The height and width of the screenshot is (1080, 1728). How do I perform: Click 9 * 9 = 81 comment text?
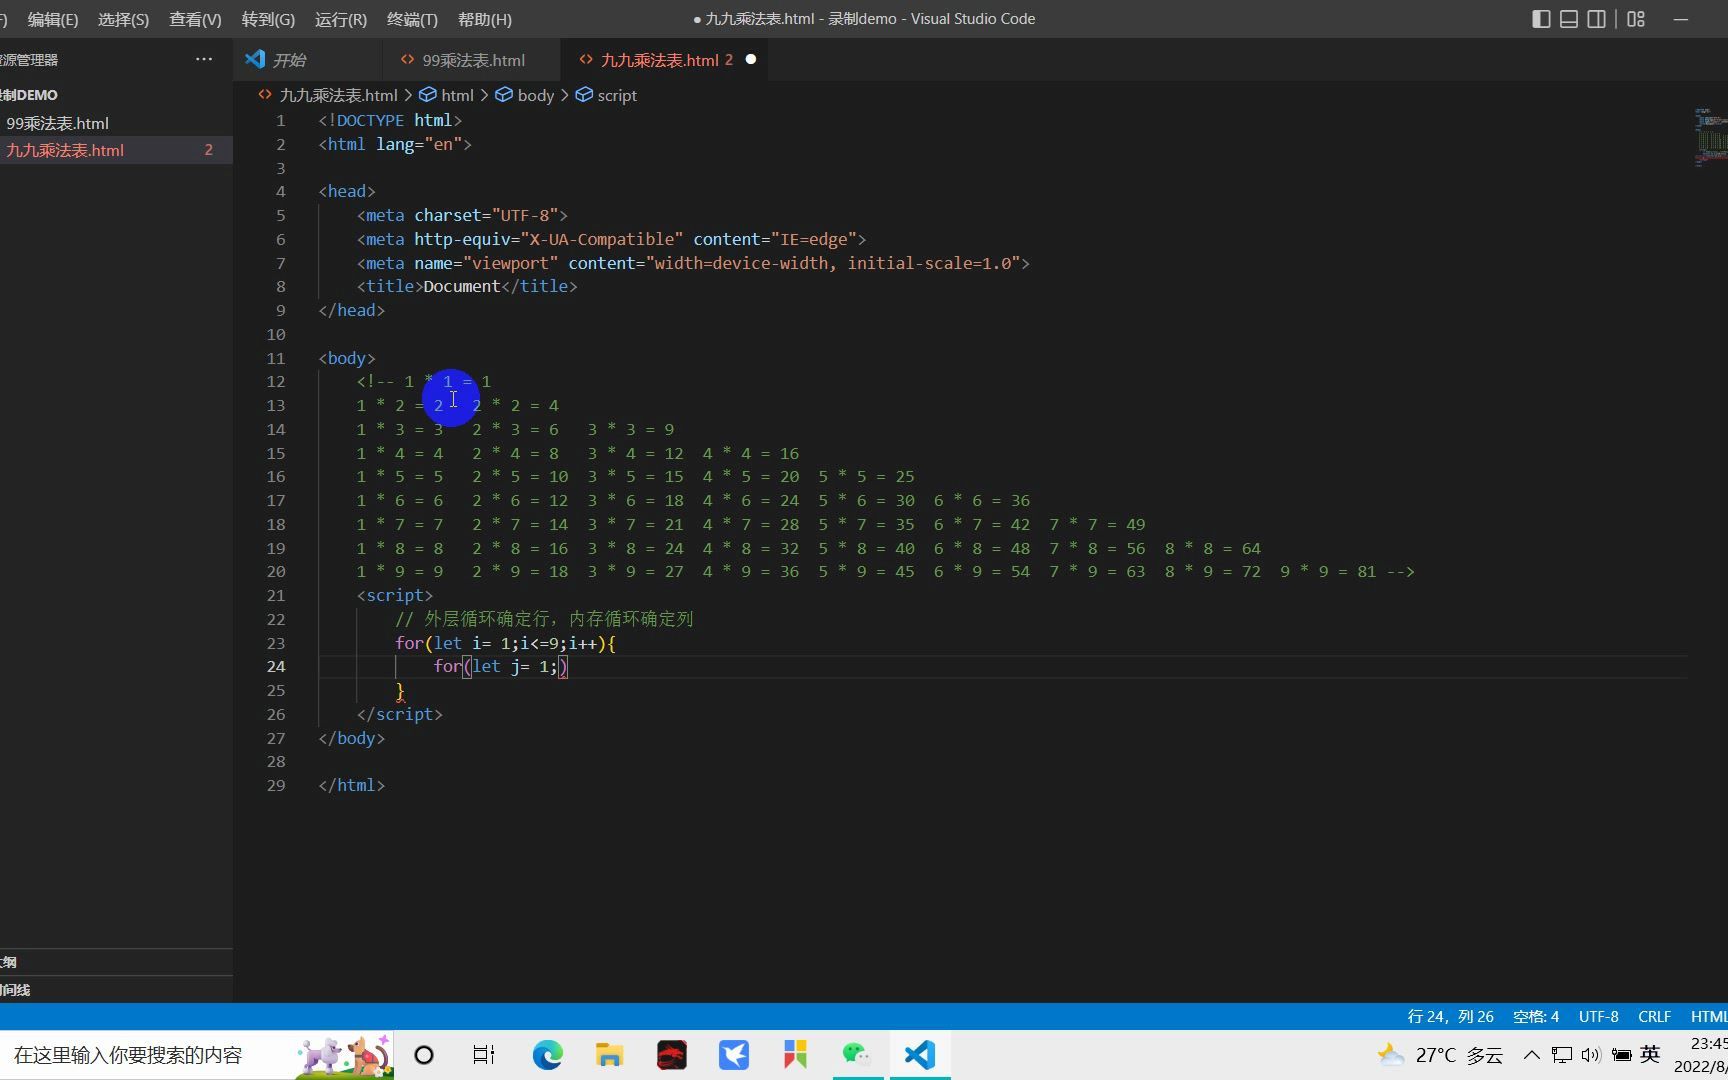[x=1328, y=571]
